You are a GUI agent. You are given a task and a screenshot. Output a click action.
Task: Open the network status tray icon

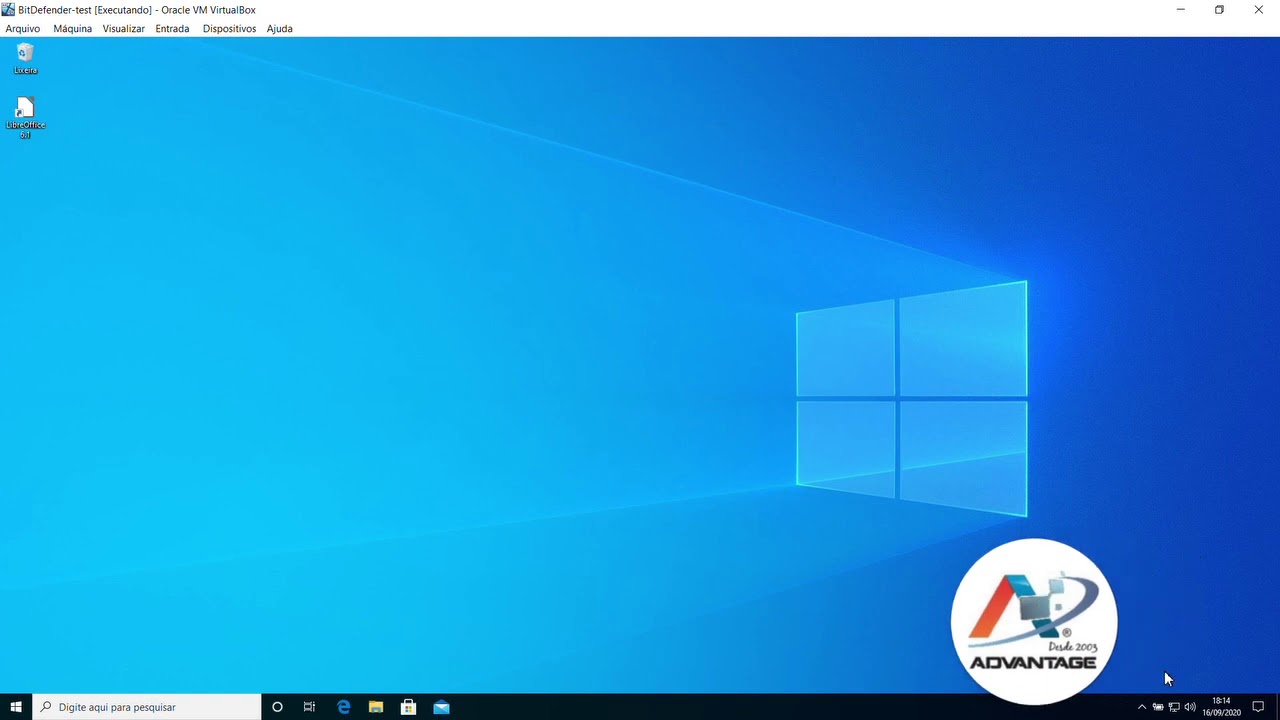1174,707
